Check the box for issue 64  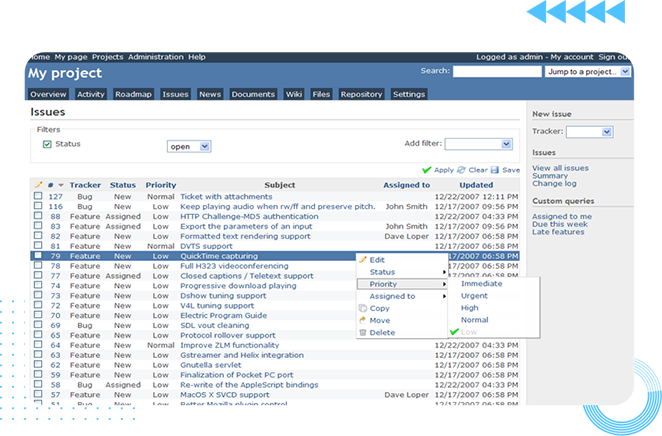[x=38, y=344]
